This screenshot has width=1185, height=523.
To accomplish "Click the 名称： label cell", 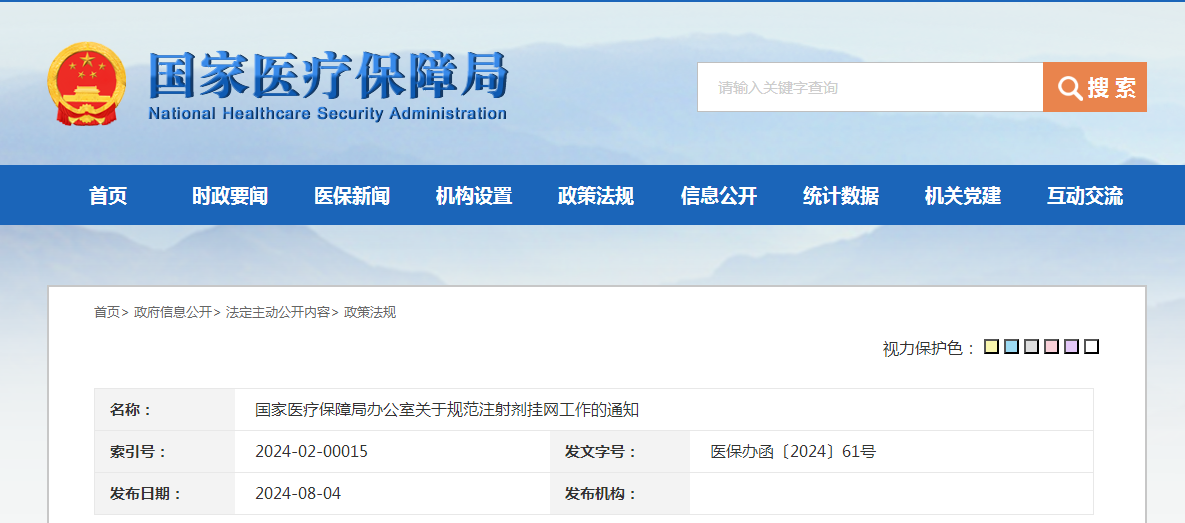I will click(165, 410).
